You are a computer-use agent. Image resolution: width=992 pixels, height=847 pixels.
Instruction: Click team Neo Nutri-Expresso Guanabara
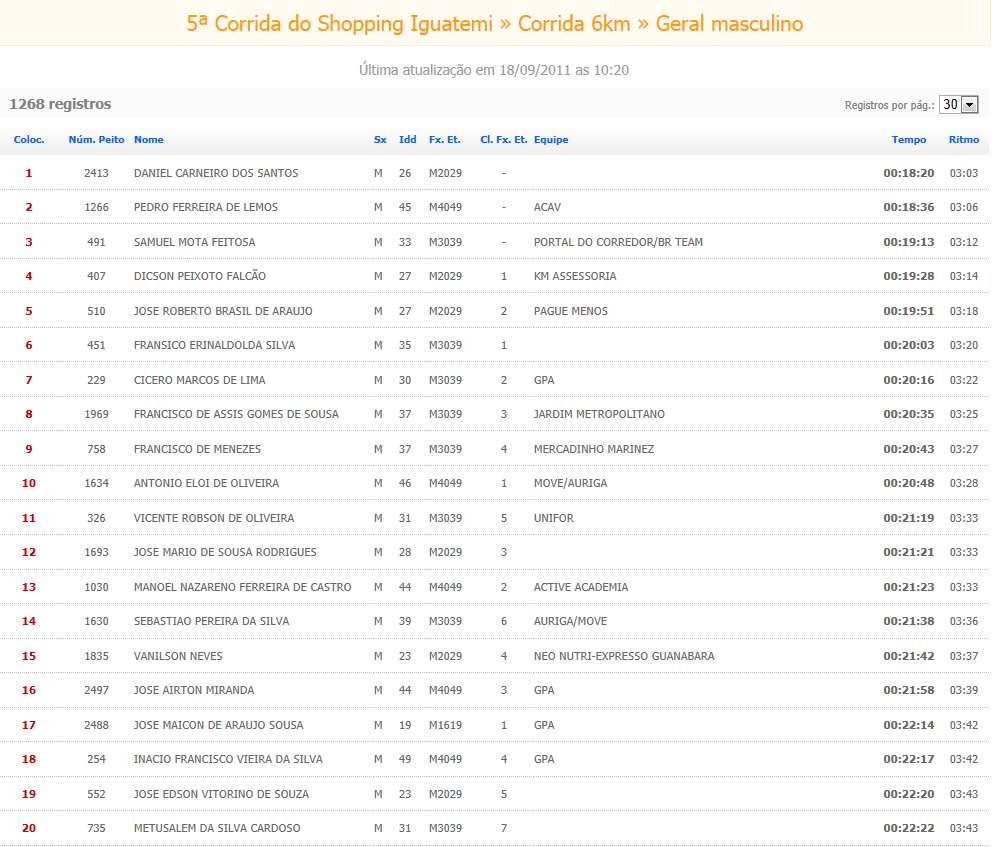click(x=623, y=656)
